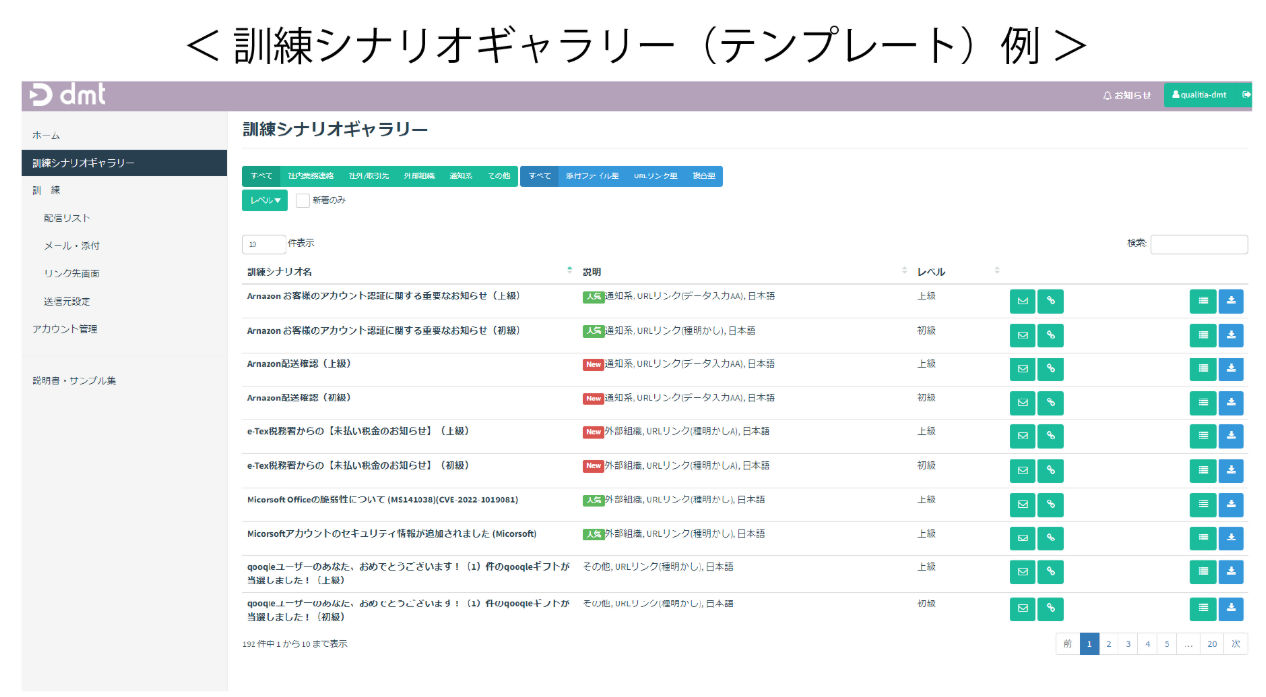This screenshot has width=1266, height=697.
Task: Enable the 新着のみ checkbox
Action: [303, 199]
